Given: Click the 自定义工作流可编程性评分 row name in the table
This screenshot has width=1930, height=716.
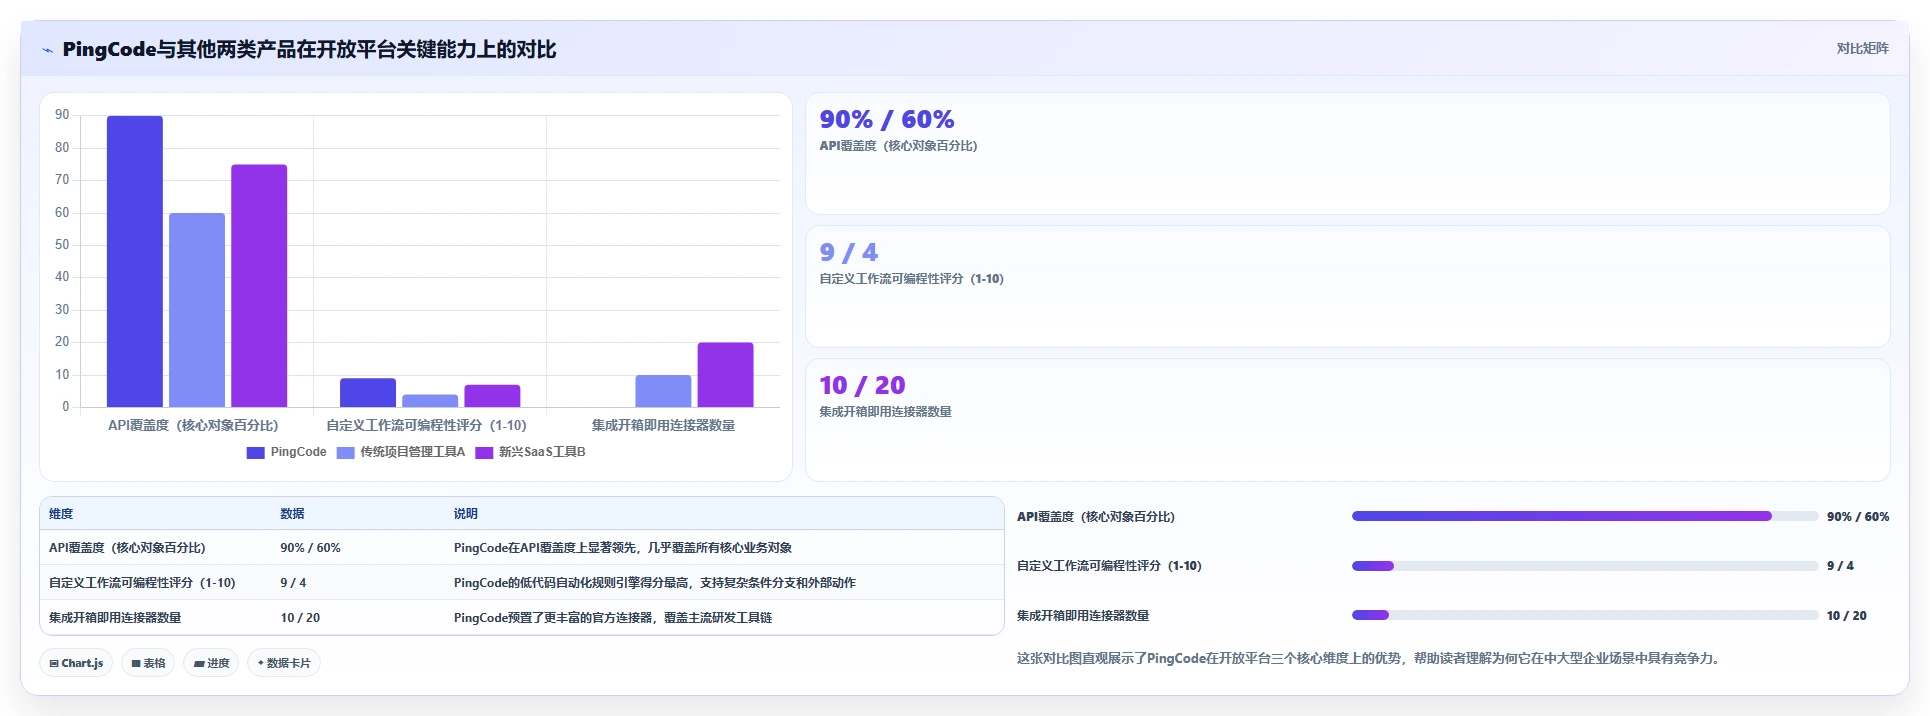Looking at the screenshot, I should click(142, 583).
